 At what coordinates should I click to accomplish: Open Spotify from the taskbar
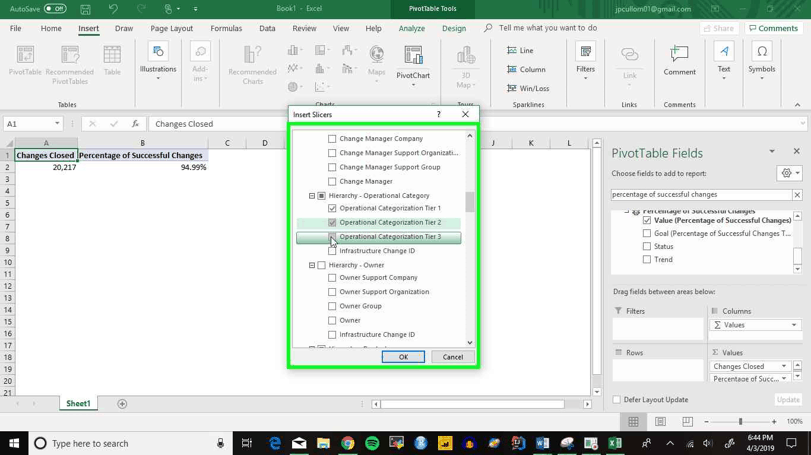click(x=372, y=443)
